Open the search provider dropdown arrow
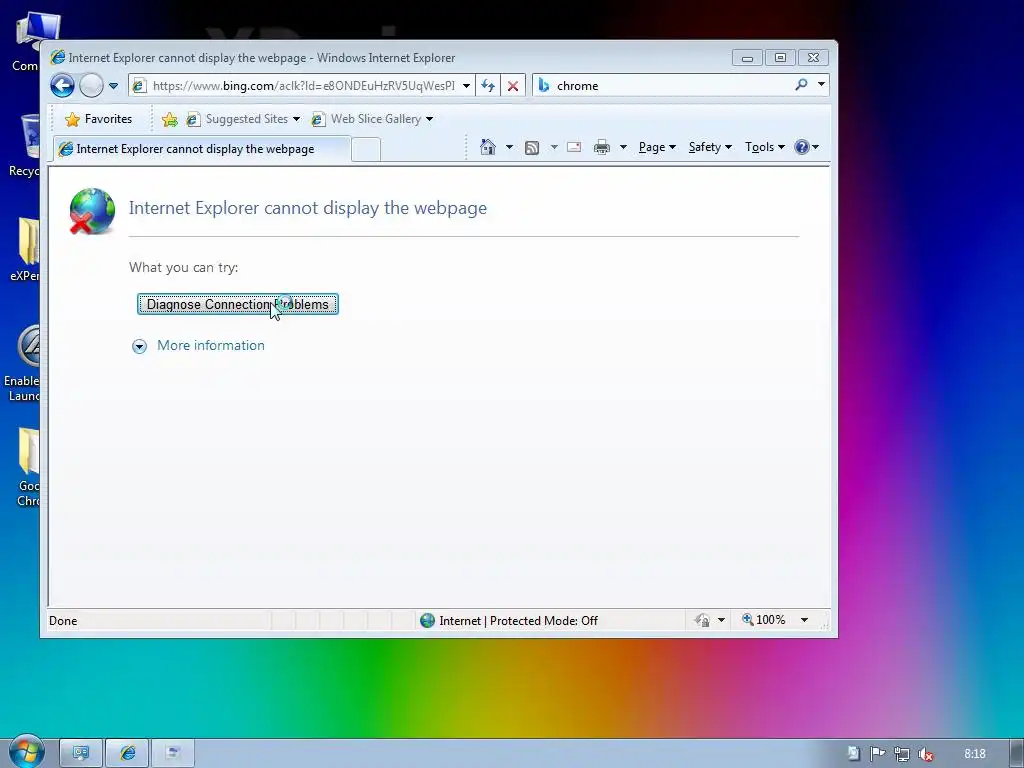 click(x=822, y=85)
